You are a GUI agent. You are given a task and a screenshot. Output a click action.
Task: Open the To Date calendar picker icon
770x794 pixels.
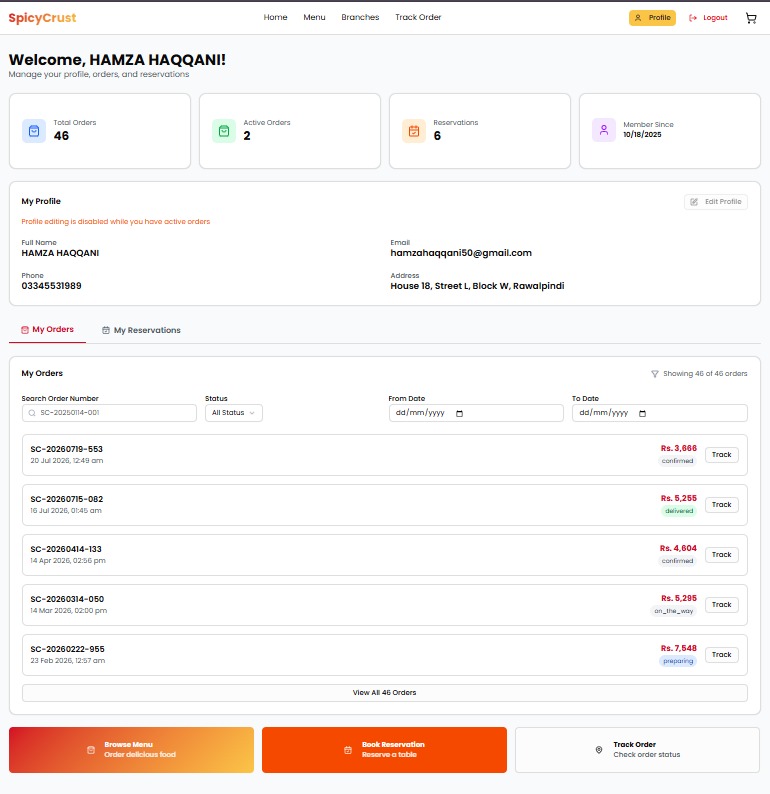click(x=642, y=413)
